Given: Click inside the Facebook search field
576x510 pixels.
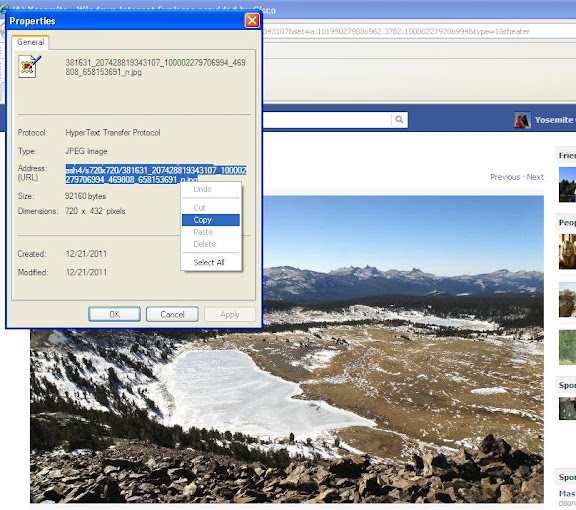Looking at the screenshot, I should click(x=327, y=120).
